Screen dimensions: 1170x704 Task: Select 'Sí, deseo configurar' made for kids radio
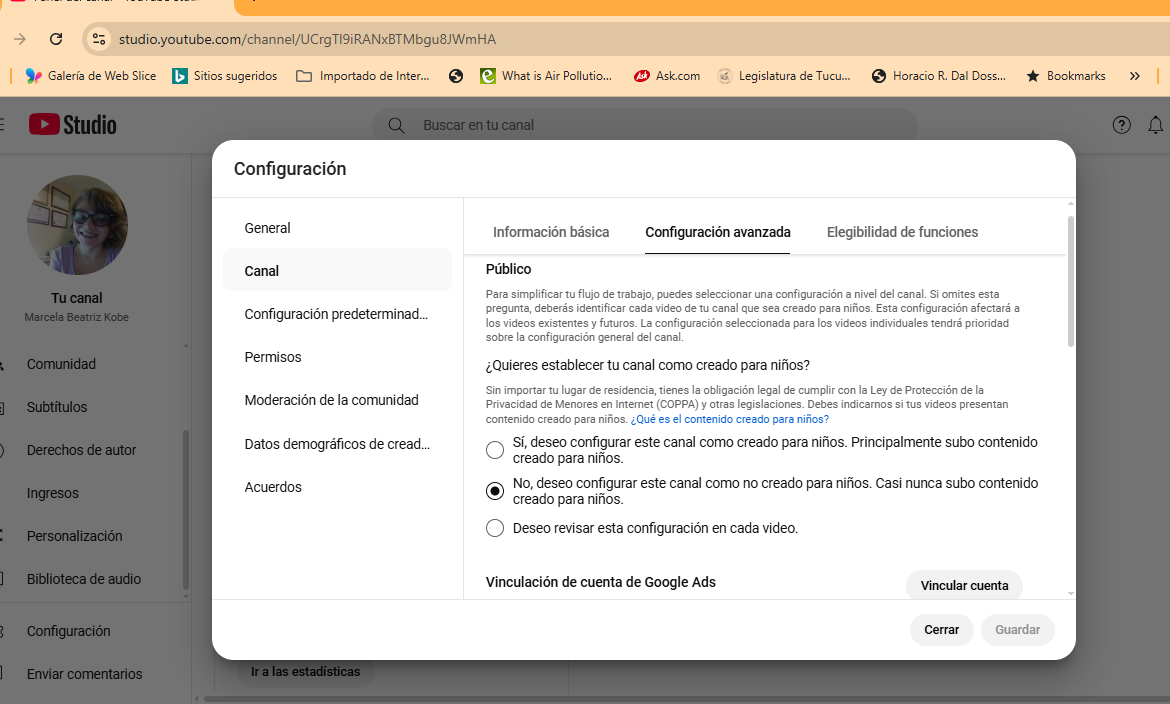(x=495, y=449)
